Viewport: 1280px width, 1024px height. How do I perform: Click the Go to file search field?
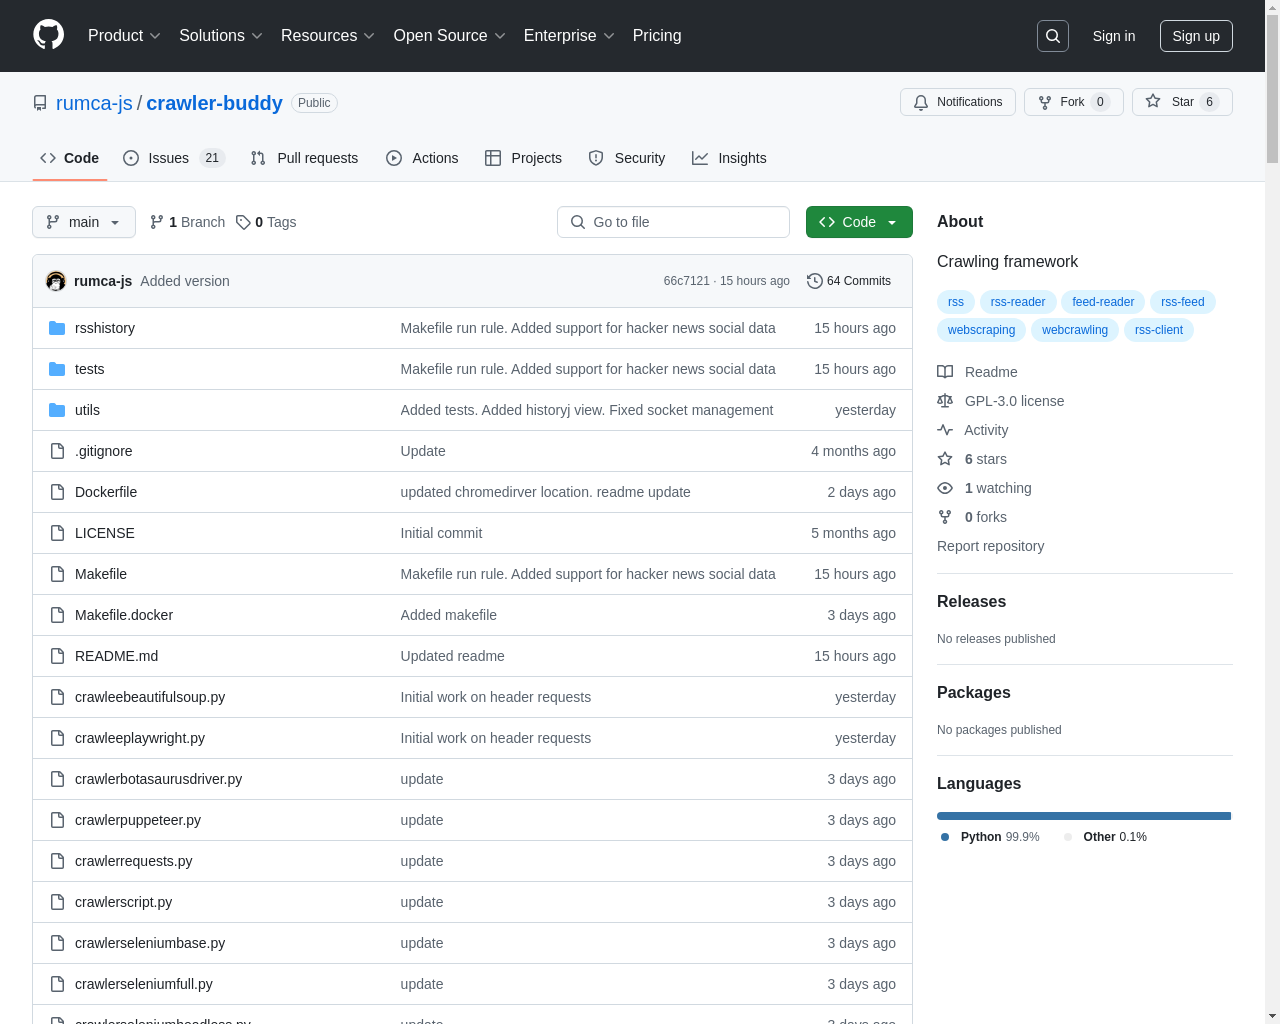tap(673, 222)
